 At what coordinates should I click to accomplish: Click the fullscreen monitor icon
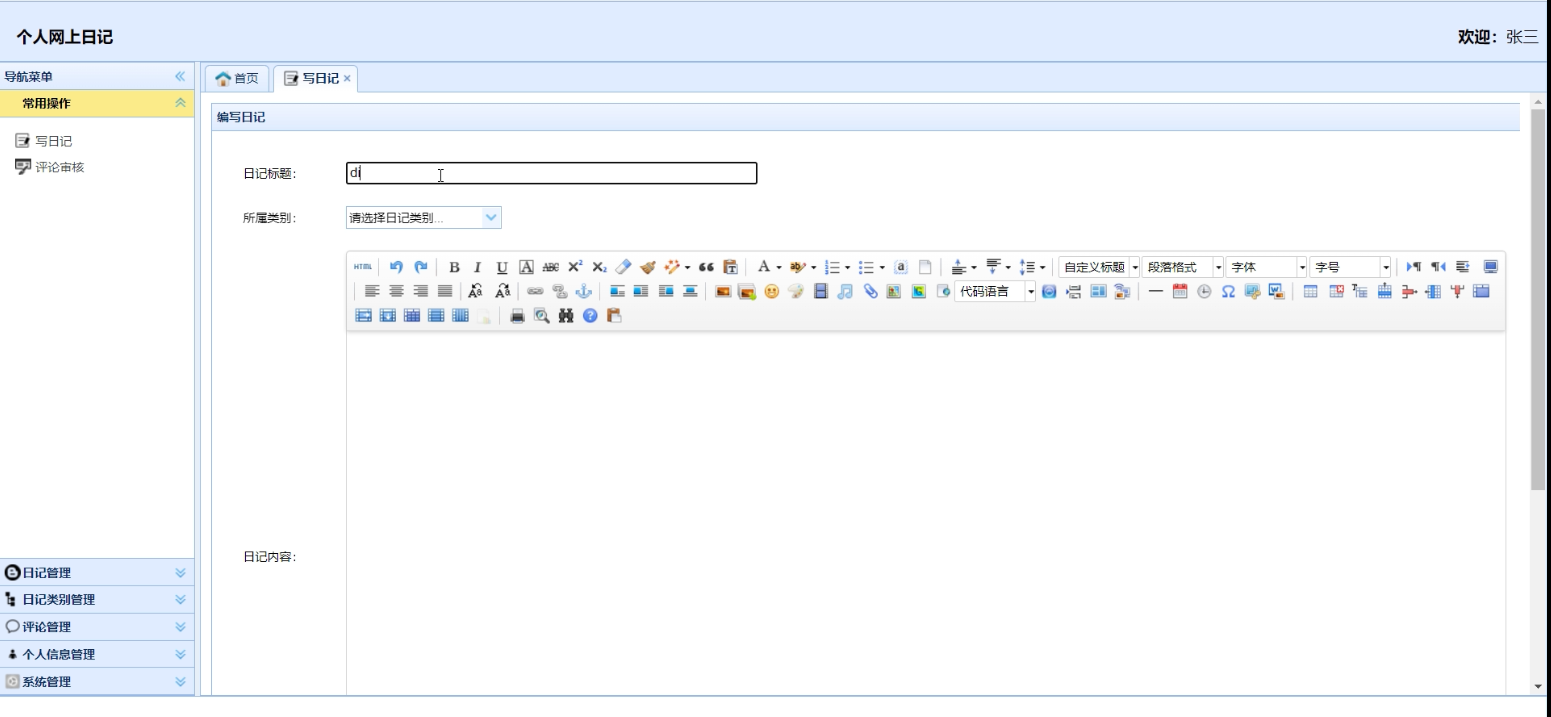point(1491,267)
